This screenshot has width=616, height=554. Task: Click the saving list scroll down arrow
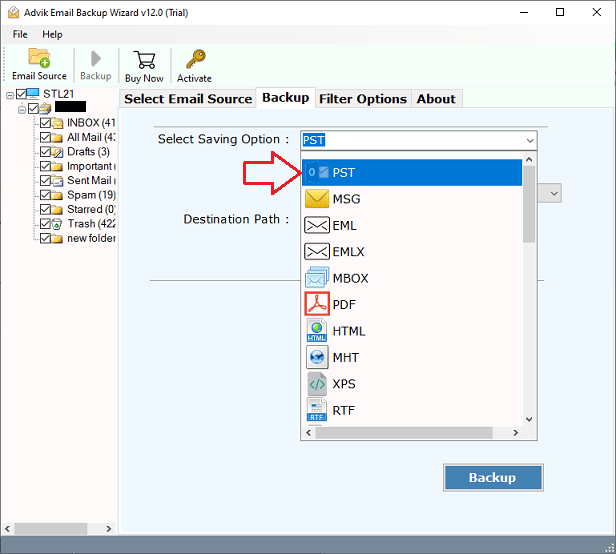[x=529, y=419]
